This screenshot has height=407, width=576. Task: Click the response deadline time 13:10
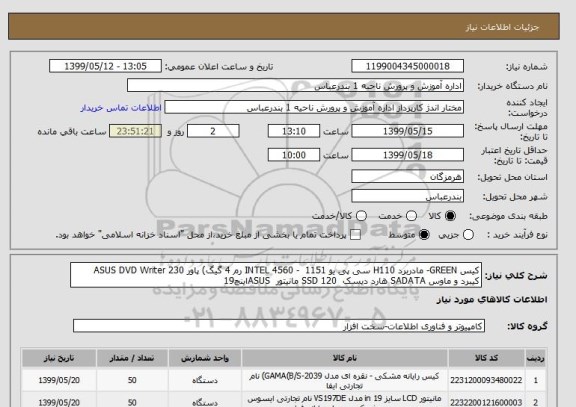[294, 131]
